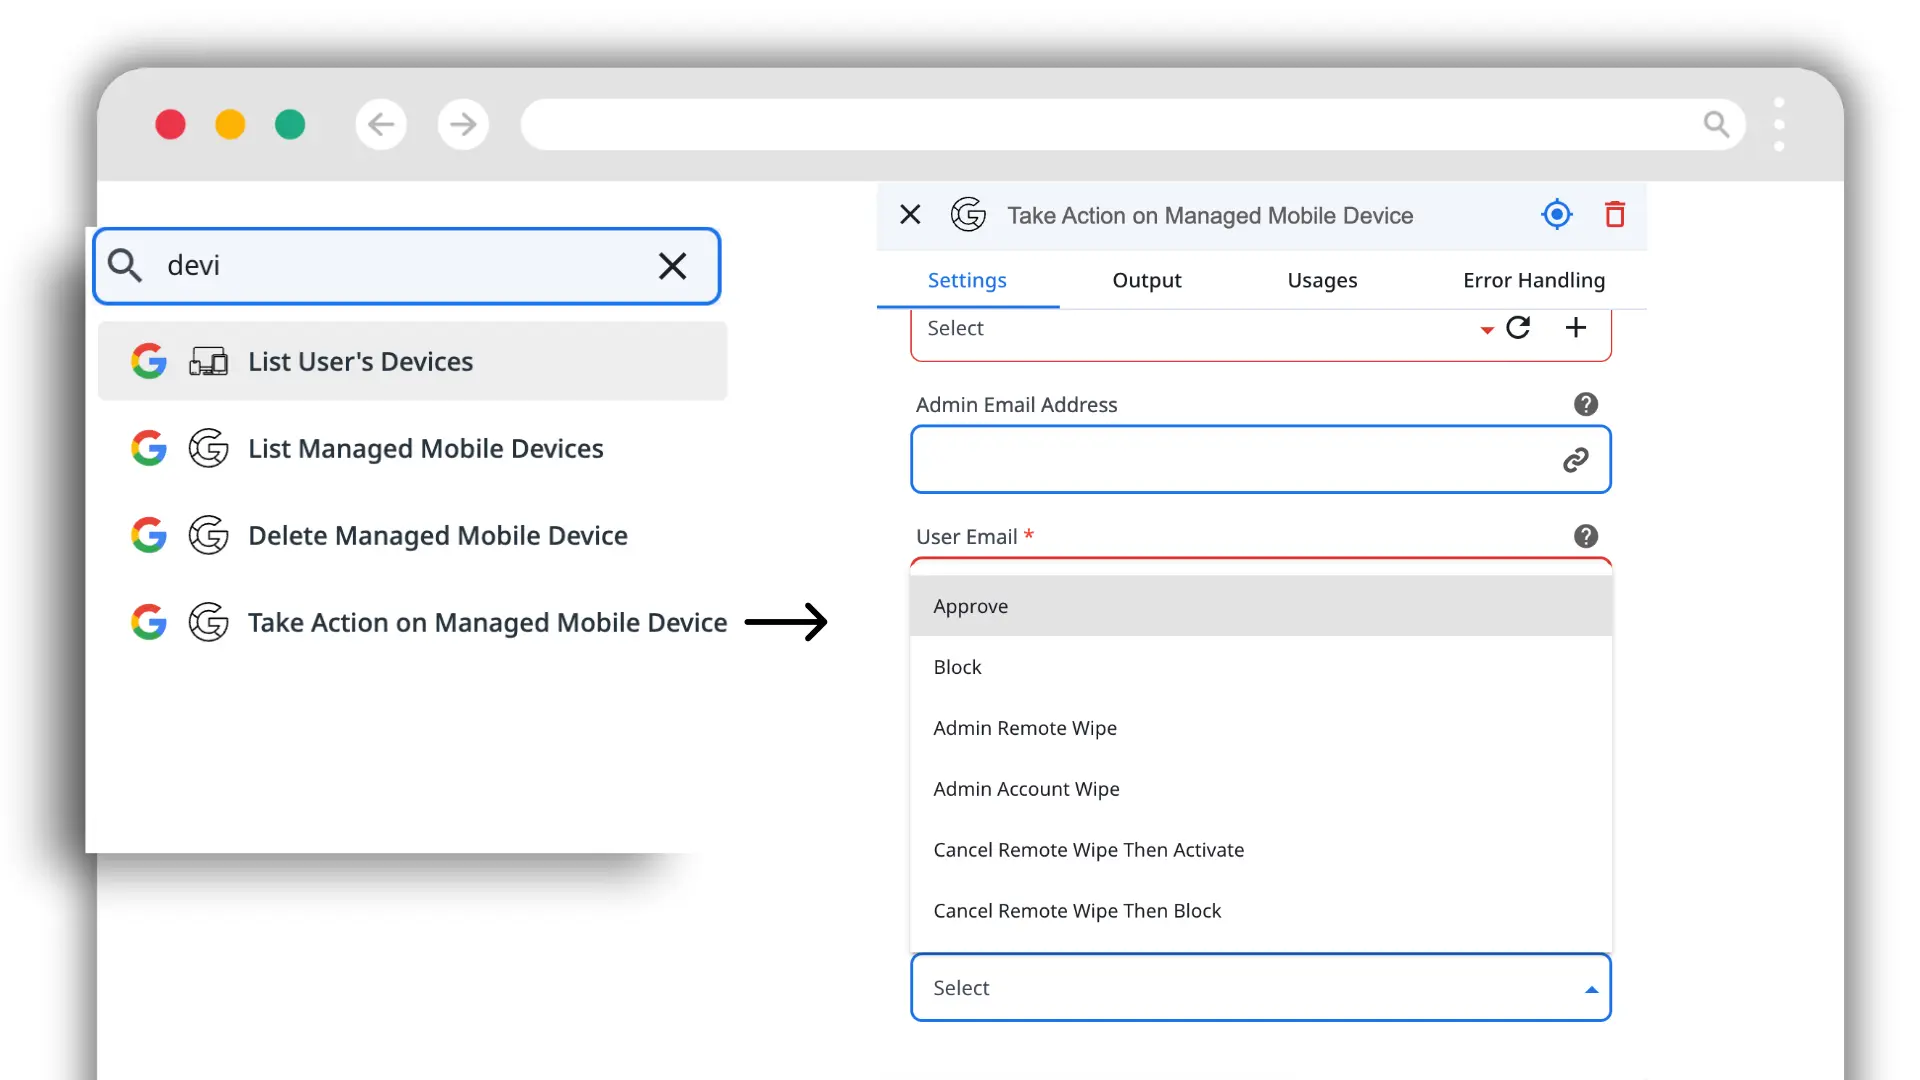
Task: Click the devices icon beside List User's Devices
Action: pyautogui.click(x=208, y=361)
